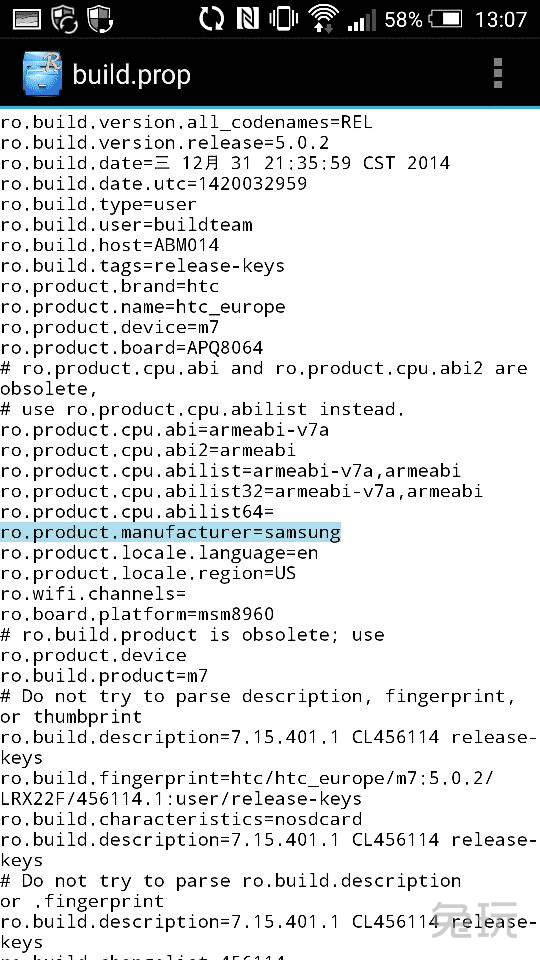Tap the ro.product.locale.region=US line

[148, 573]
